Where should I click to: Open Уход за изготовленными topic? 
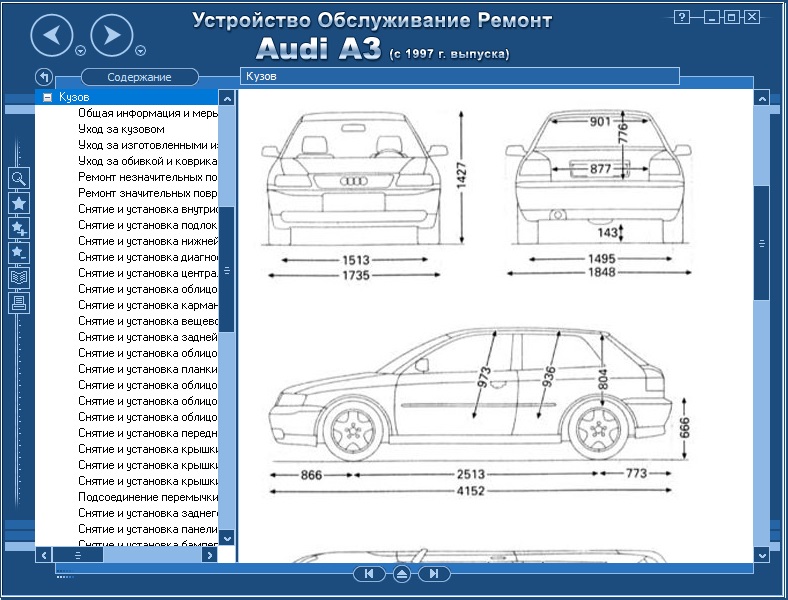(148, 145)
